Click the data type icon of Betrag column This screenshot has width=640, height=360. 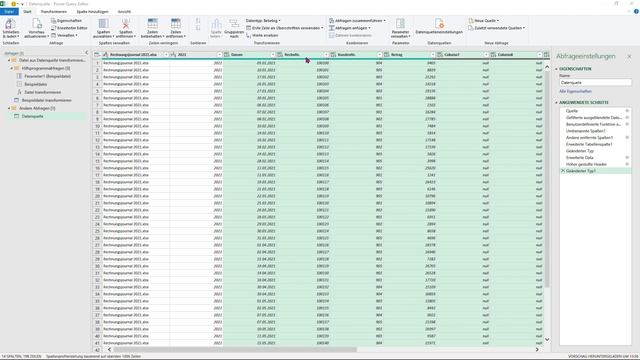387,55
